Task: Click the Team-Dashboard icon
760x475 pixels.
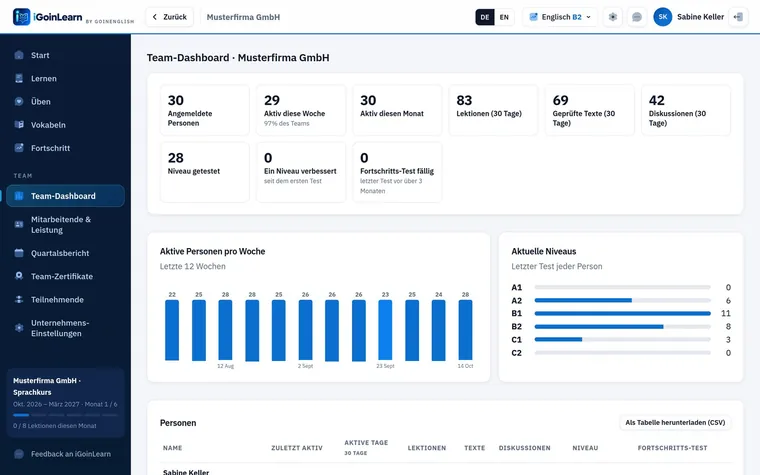Action: pyautogui.click(x=19, y=196)
